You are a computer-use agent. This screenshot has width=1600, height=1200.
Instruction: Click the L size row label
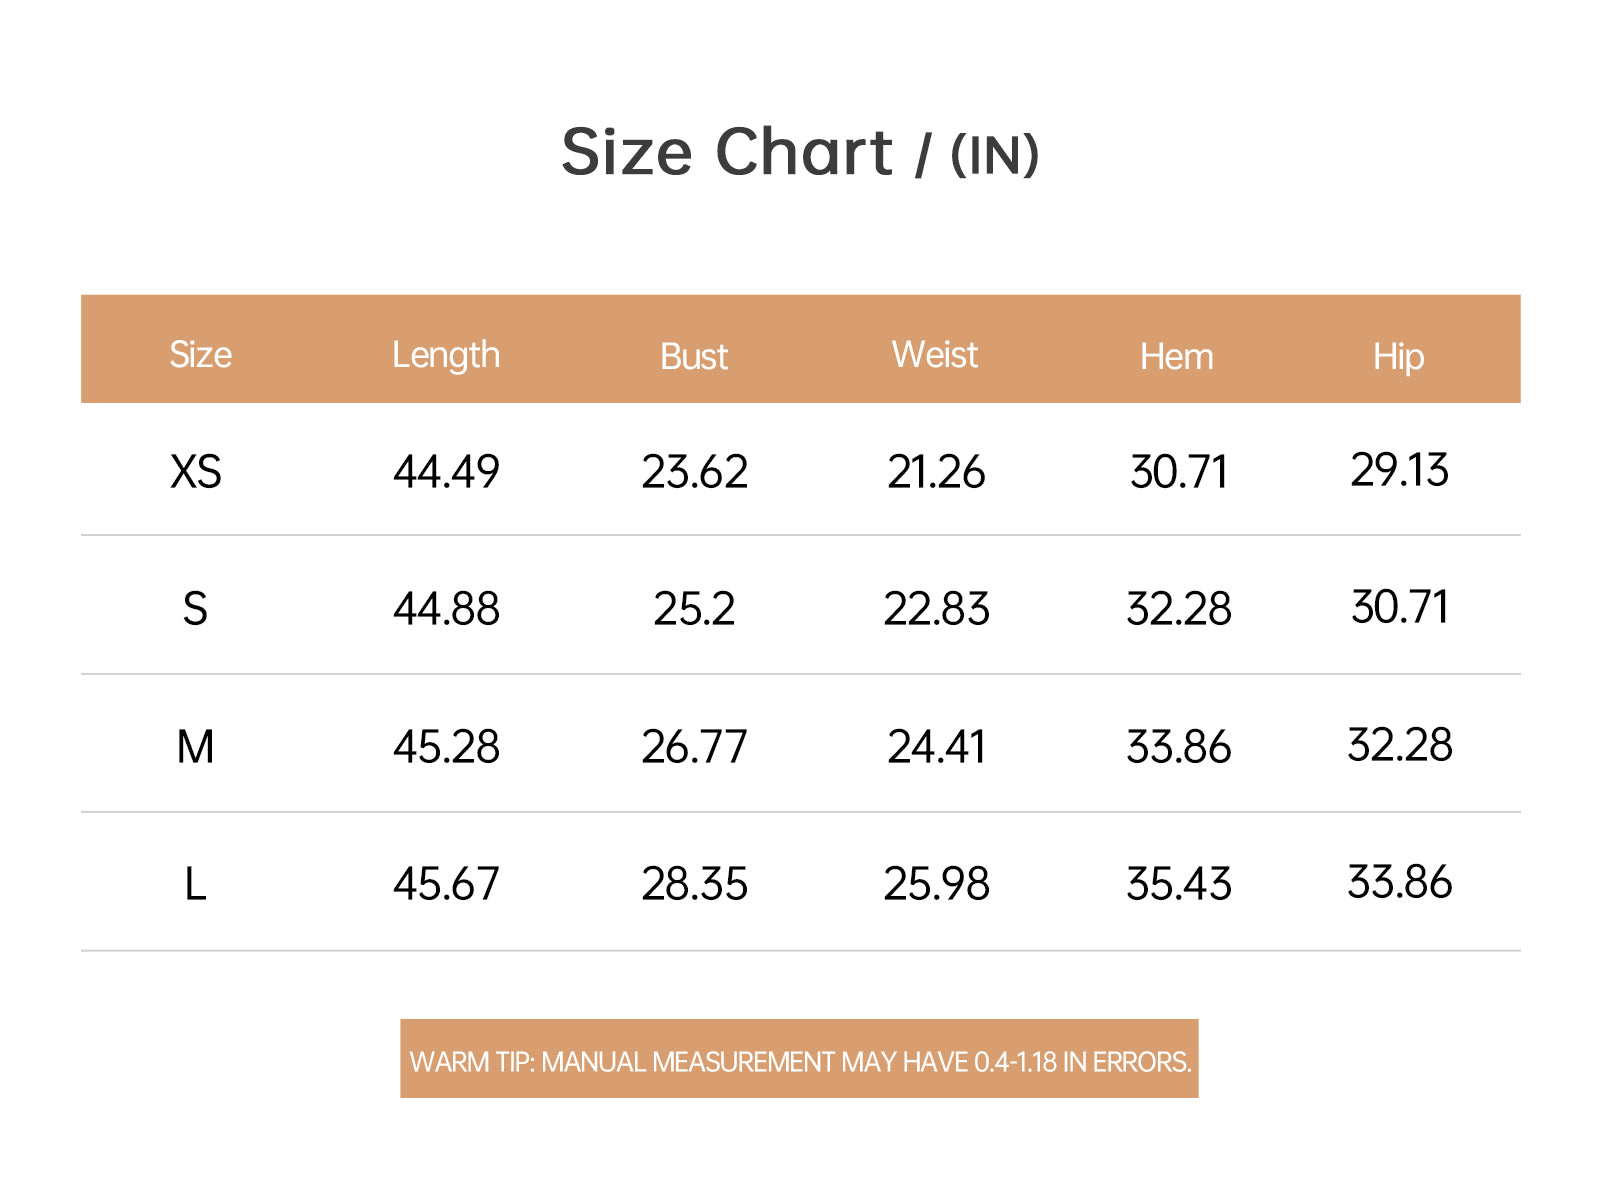(195, 884)
